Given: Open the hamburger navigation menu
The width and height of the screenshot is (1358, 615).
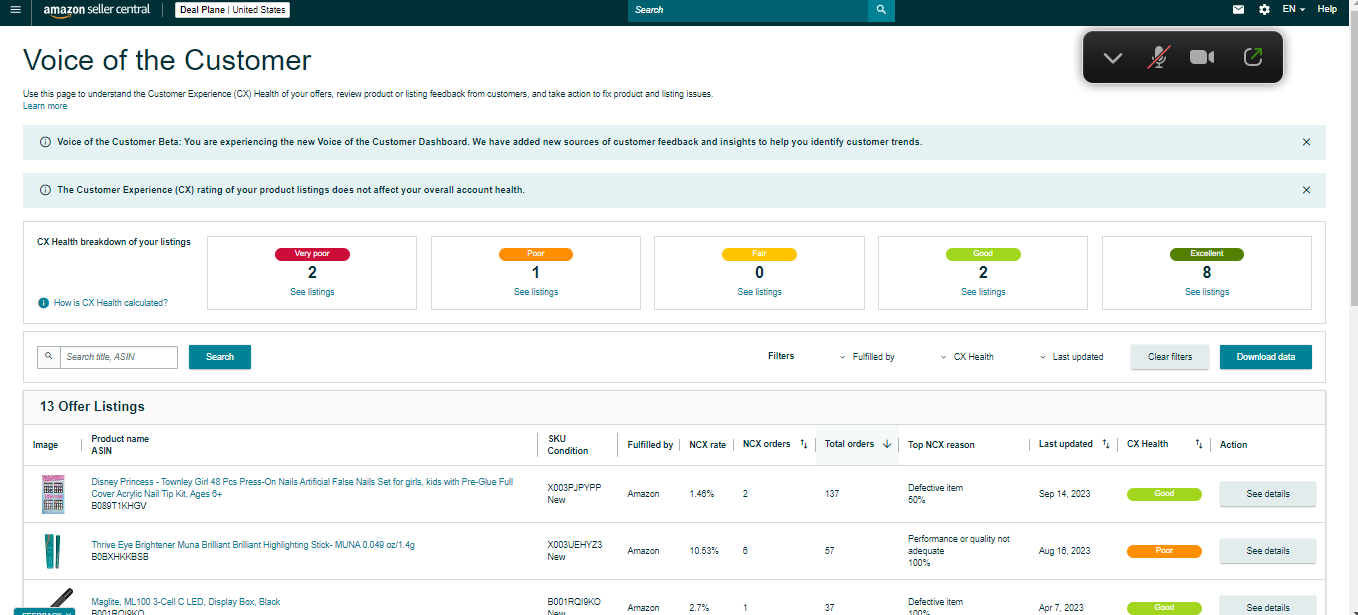Looking at the screenshot, I should [15, 10].
